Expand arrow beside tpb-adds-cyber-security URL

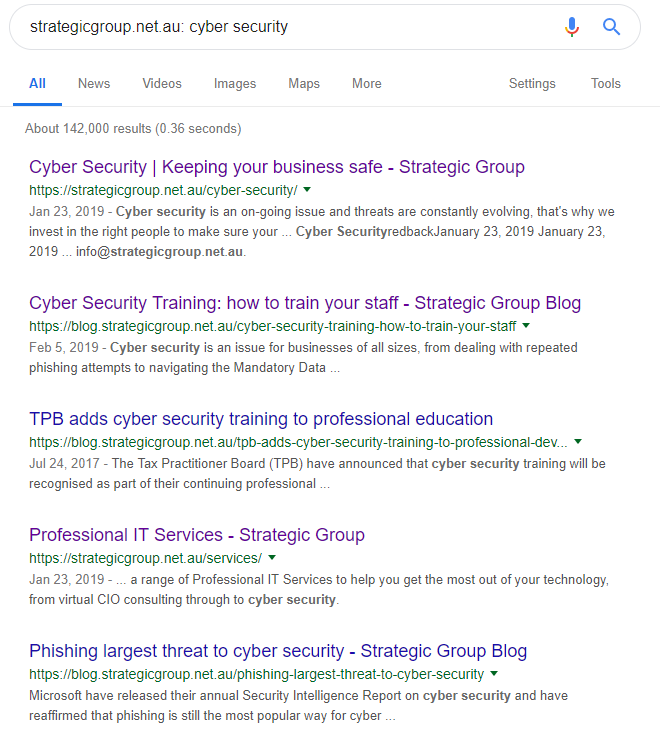[578, 442]
